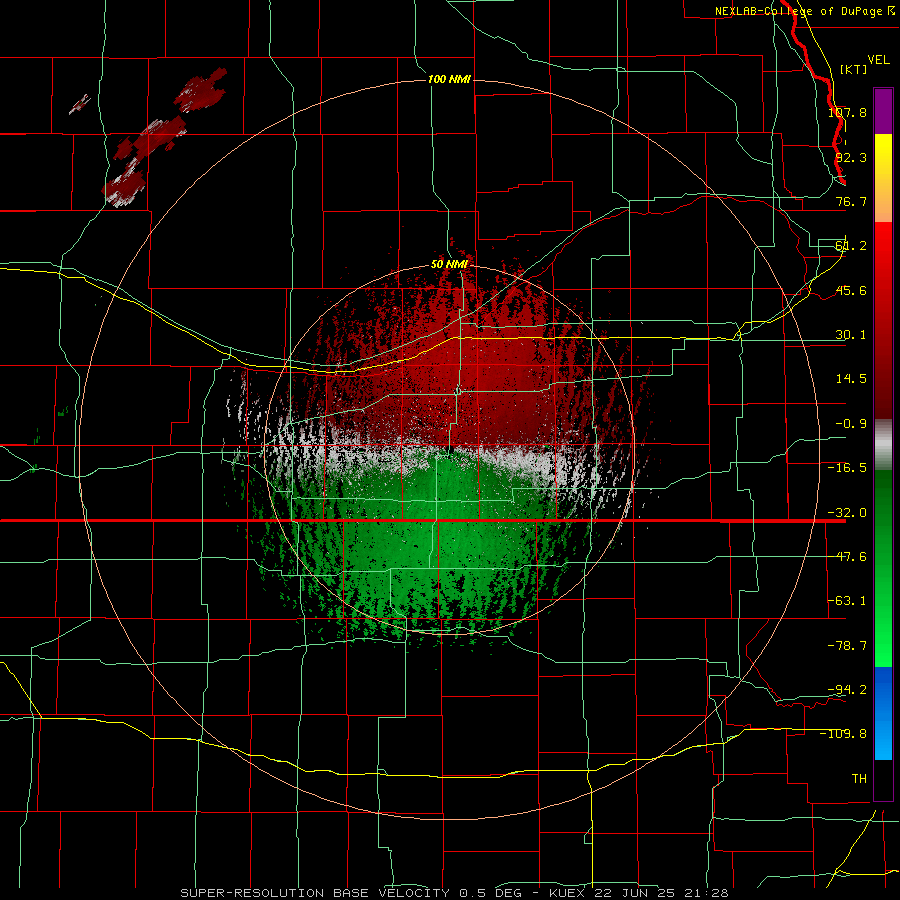This screenshot has width=900, height=900.
Task: Click the Super-Resolution Base Velocity caption
Action: [454, 893]
